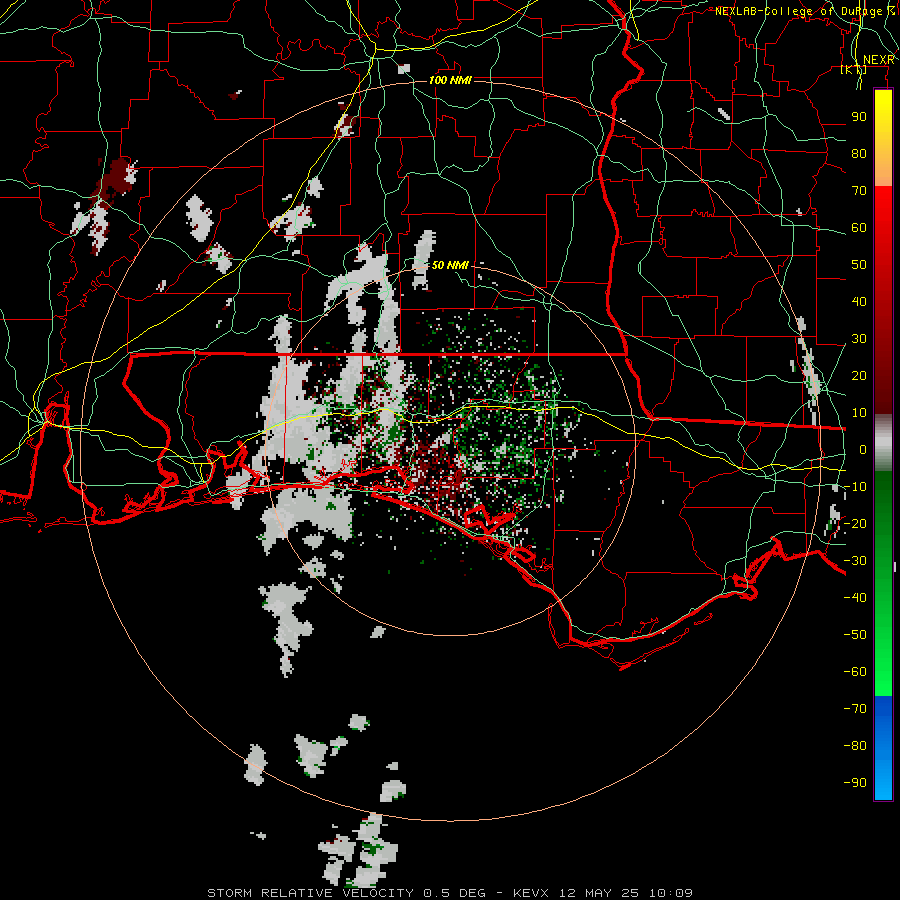Click the positive "70" scale value

coord(859,191)
